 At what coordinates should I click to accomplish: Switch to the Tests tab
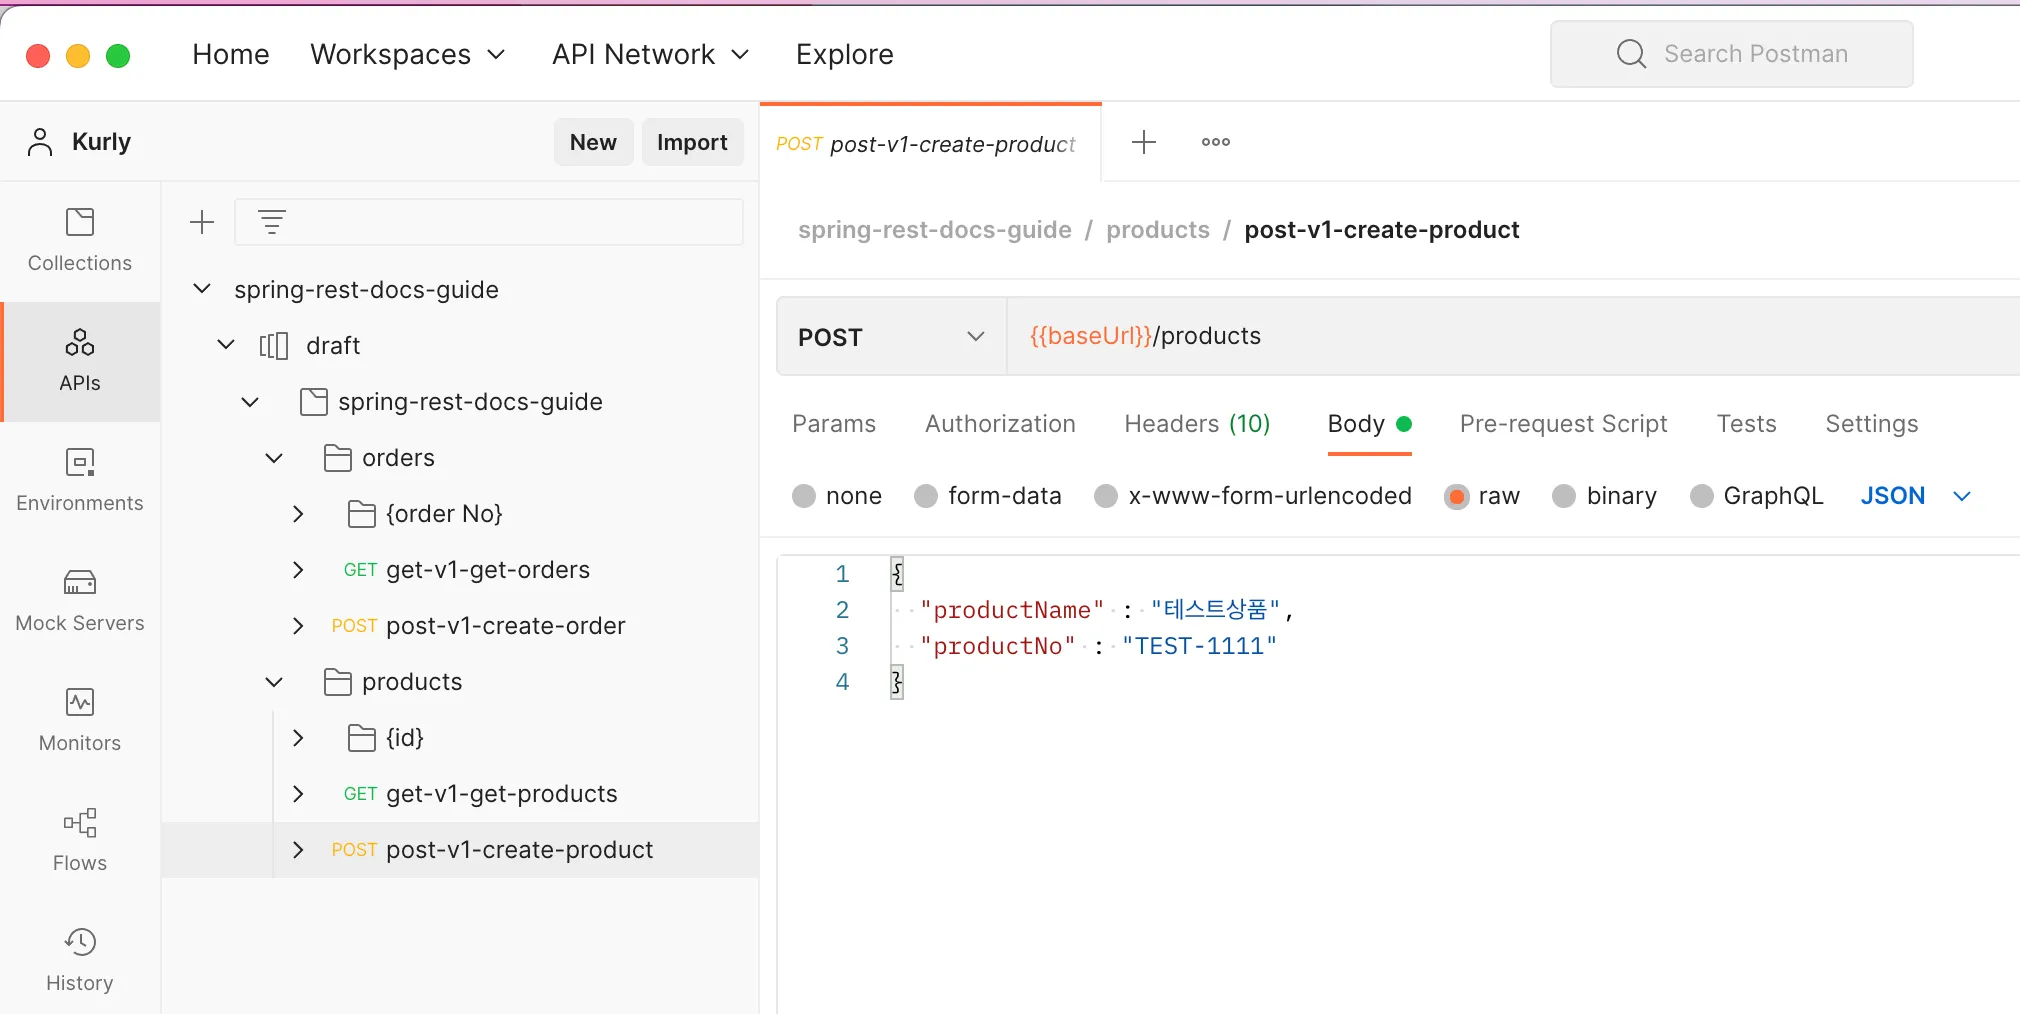(x=1746, y=424)
